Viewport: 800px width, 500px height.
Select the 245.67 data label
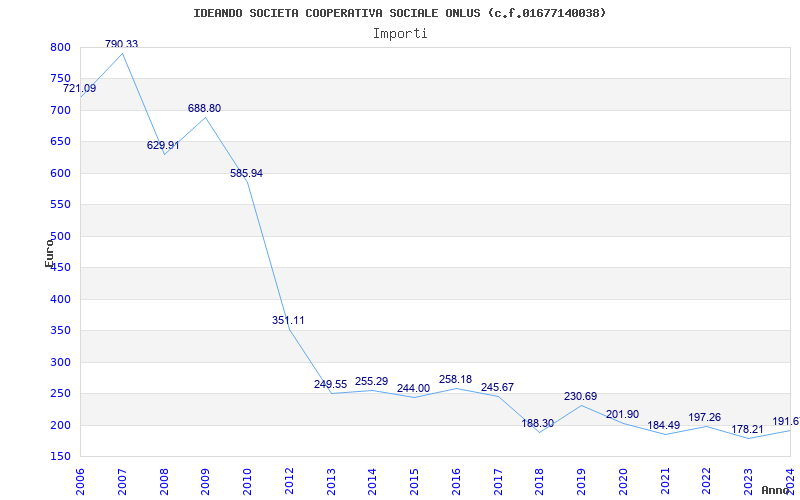[x=497, y=387]
